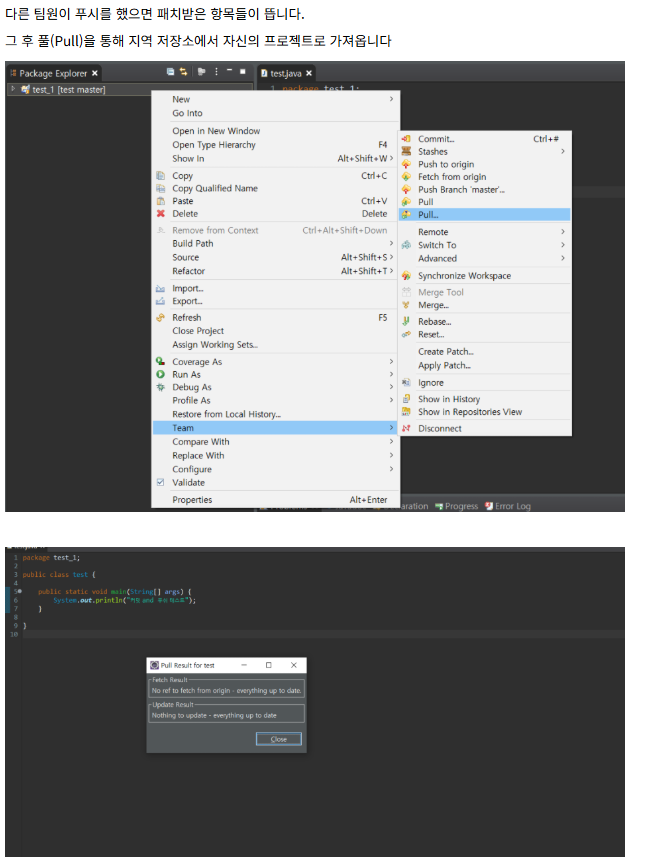The height and width of the screenshot is (865, 662).
Task: Expand the Profile As submenu arrow
Action: tap(391, 400)
